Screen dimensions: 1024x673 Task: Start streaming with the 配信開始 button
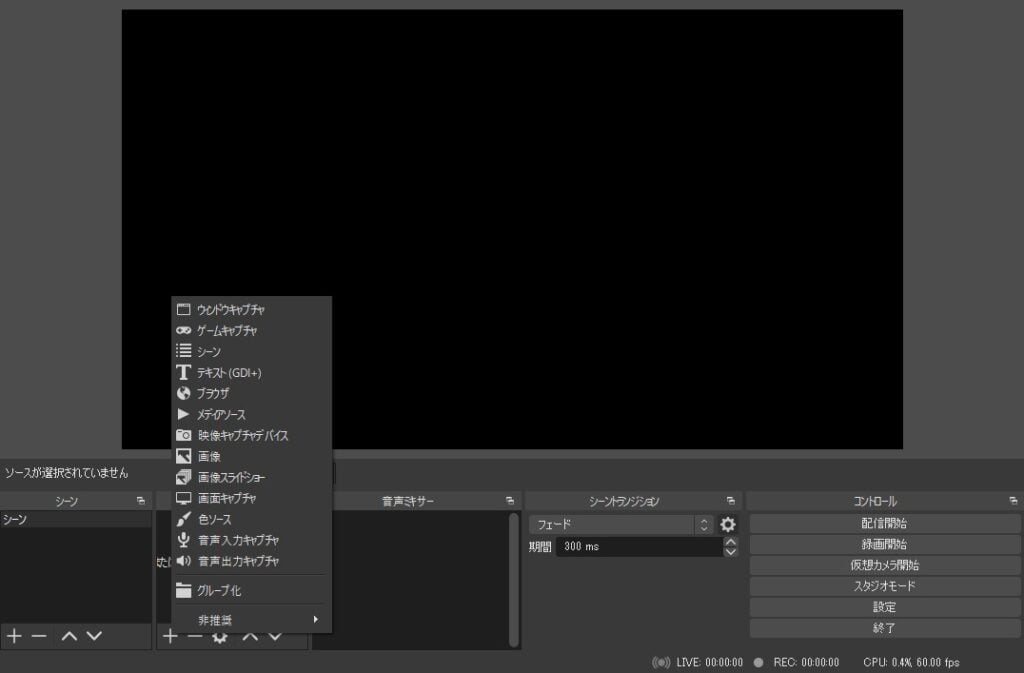click(884, 523)
